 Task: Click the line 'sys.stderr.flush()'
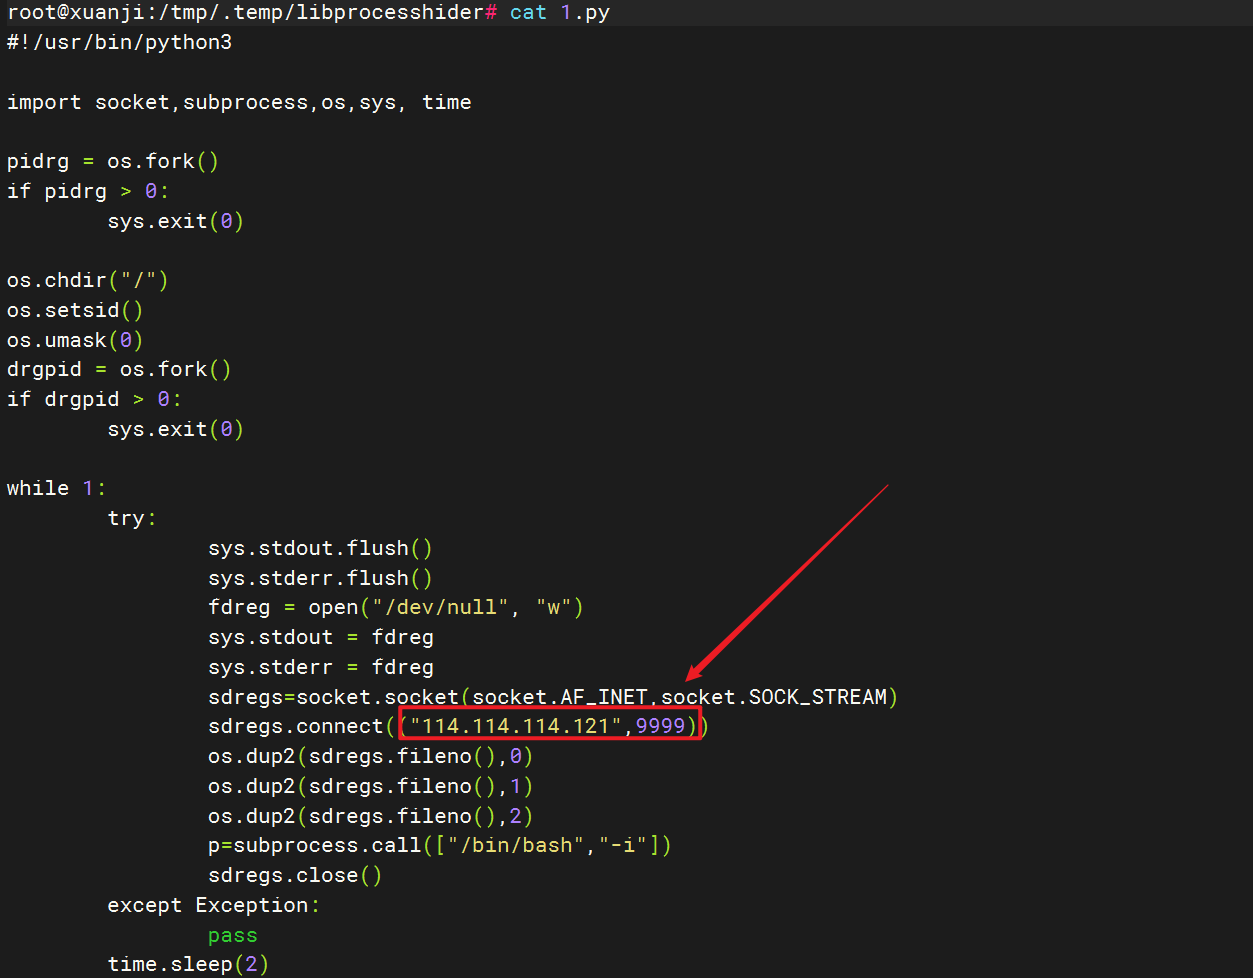pos(320,578)
